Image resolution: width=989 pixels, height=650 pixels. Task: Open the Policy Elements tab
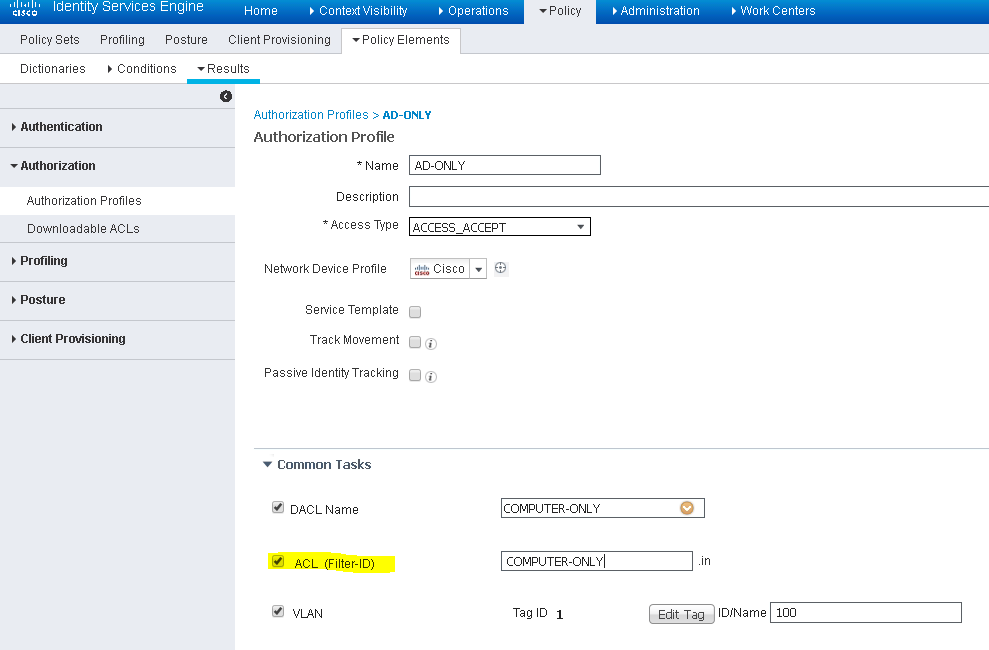tap(401, 40)
